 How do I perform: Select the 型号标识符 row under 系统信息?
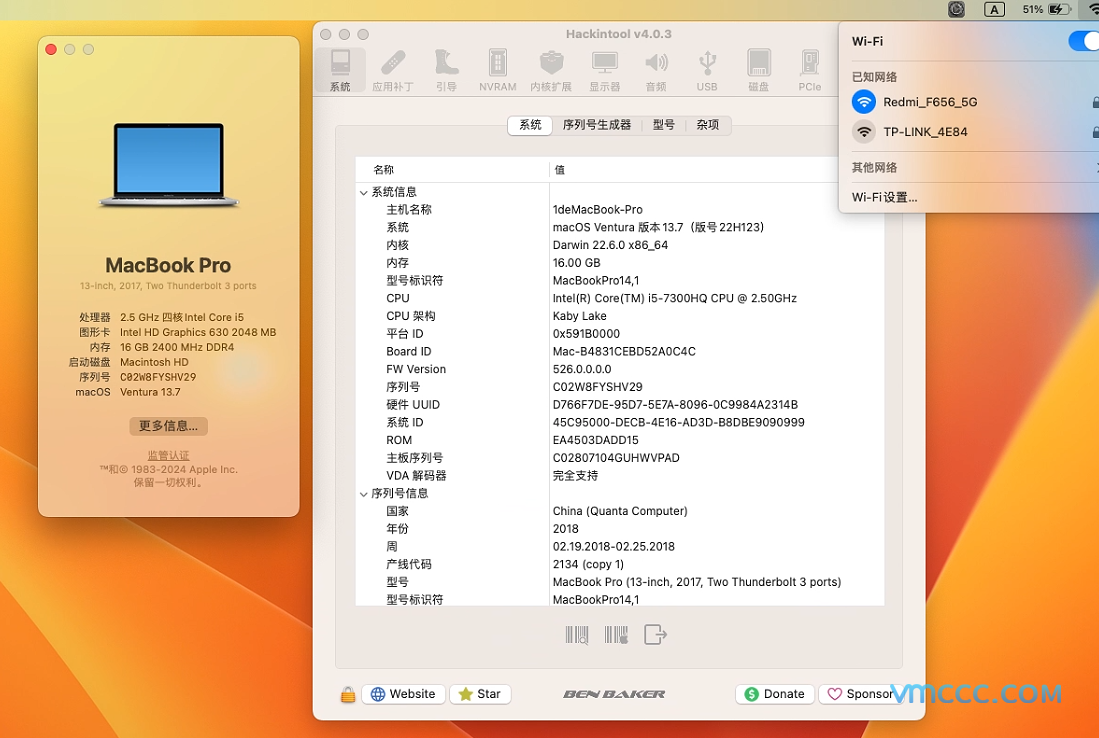click(620, 280)
